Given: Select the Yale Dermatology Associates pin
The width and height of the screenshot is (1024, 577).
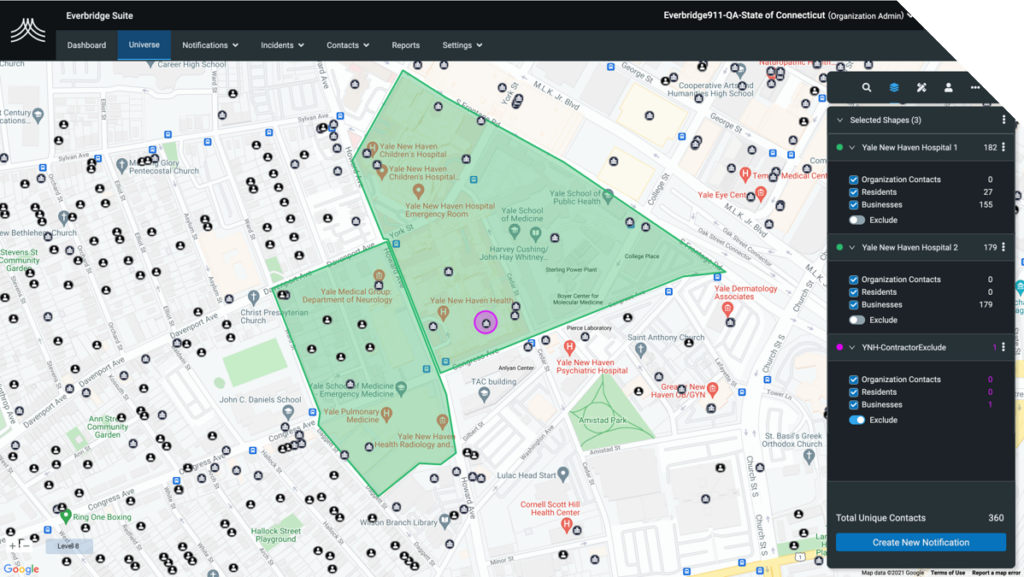Looking at the screenshot, I should coord(728,311).
